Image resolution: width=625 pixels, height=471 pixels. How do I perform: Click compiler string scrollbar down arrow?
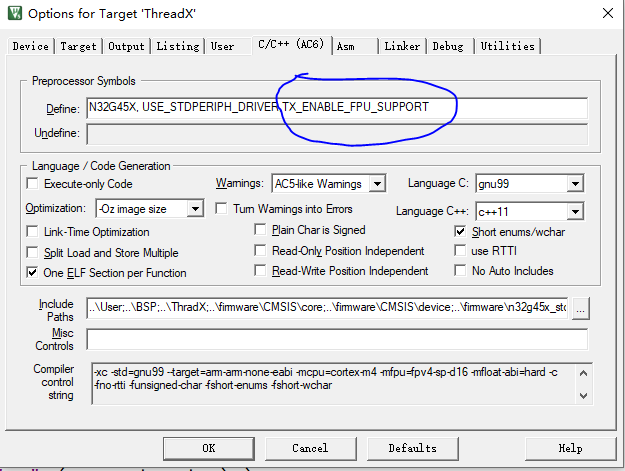pos(583,395)
